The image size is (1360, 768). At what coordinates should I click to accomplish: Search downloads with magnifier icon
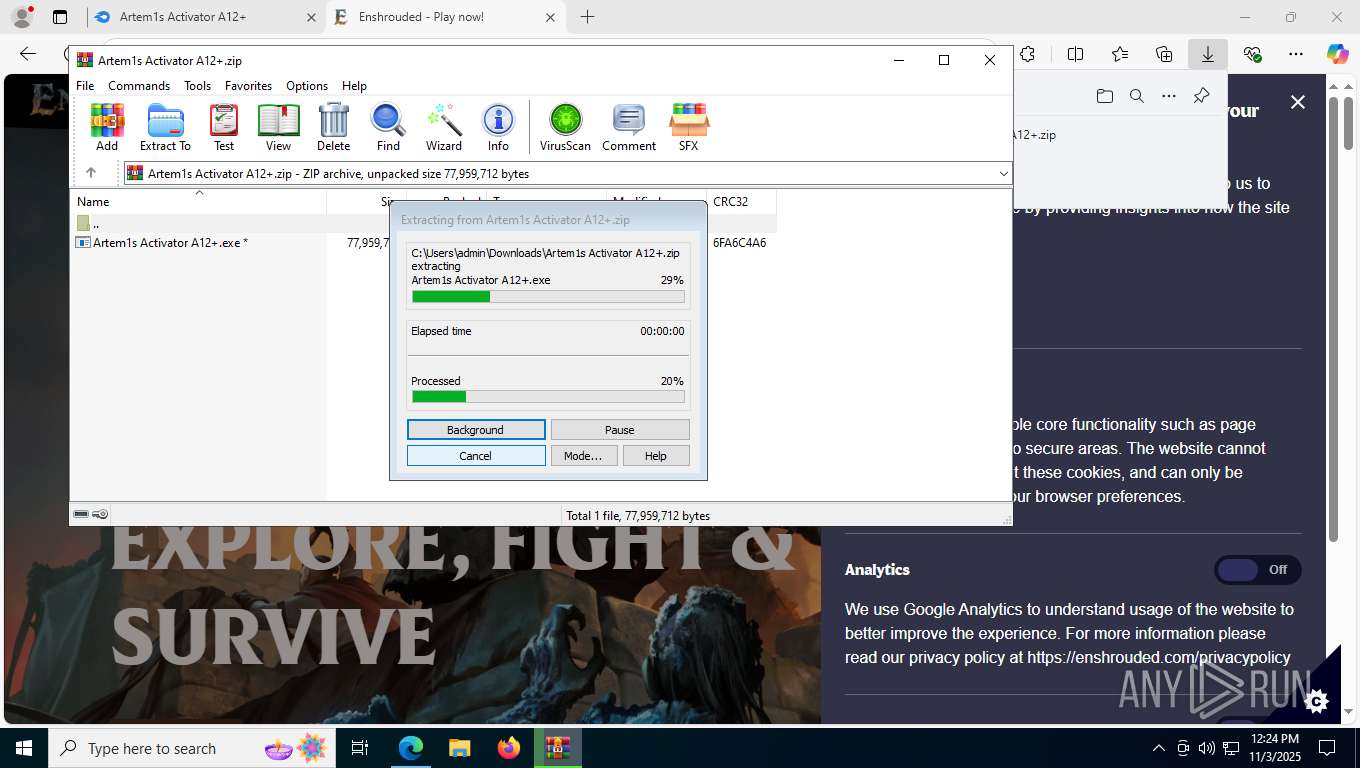[1137, 96]
